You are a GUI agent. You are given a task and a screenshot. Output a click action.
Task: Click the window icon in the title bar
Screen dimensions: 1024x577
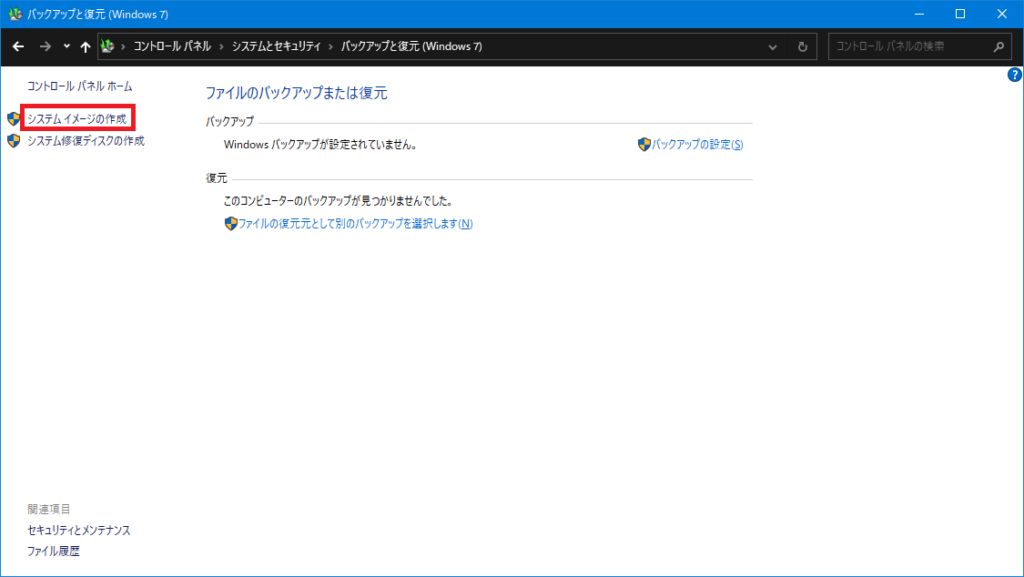coord(14,14)
